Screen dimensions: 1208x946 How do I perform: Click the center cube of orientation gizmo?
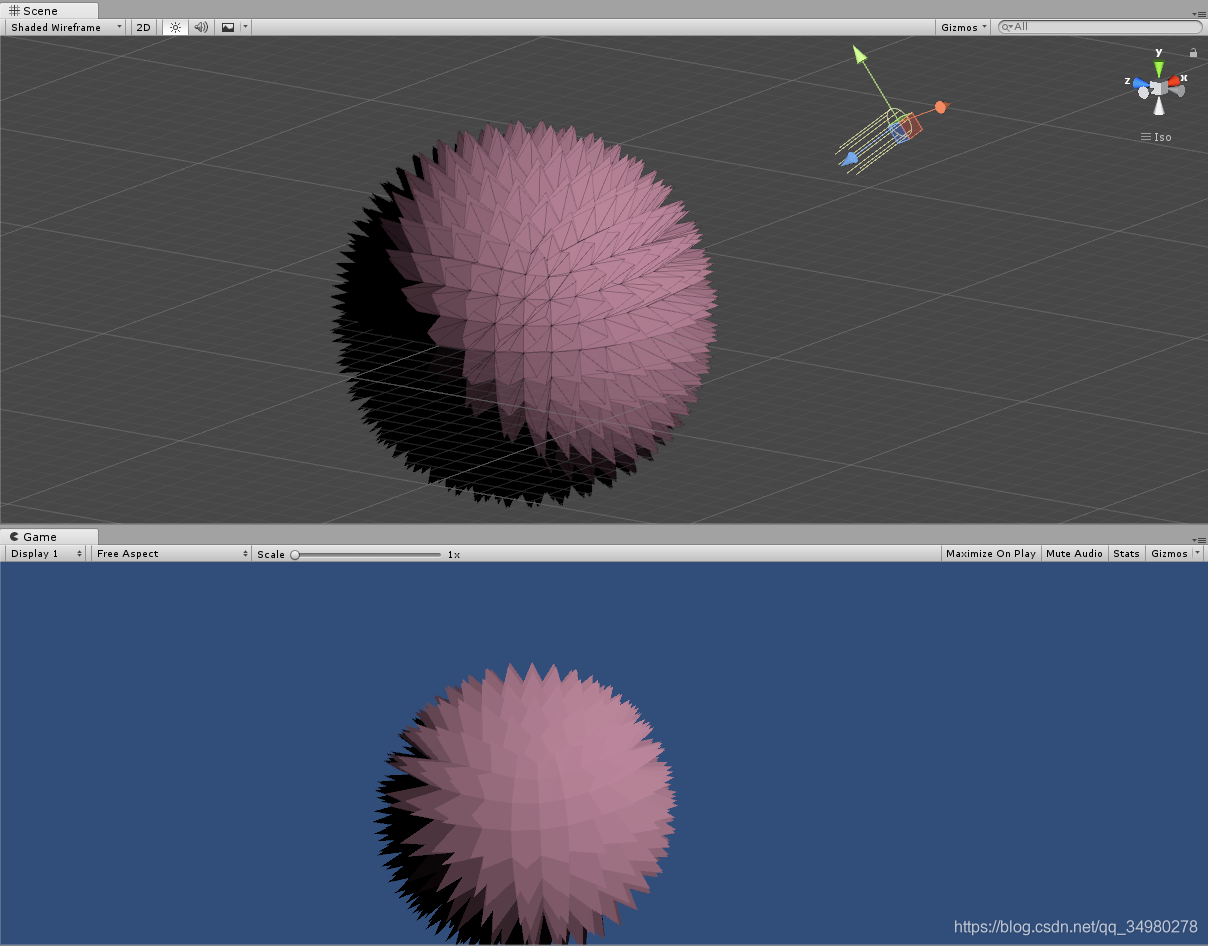pyautogui.click(x=1158, y=88)
